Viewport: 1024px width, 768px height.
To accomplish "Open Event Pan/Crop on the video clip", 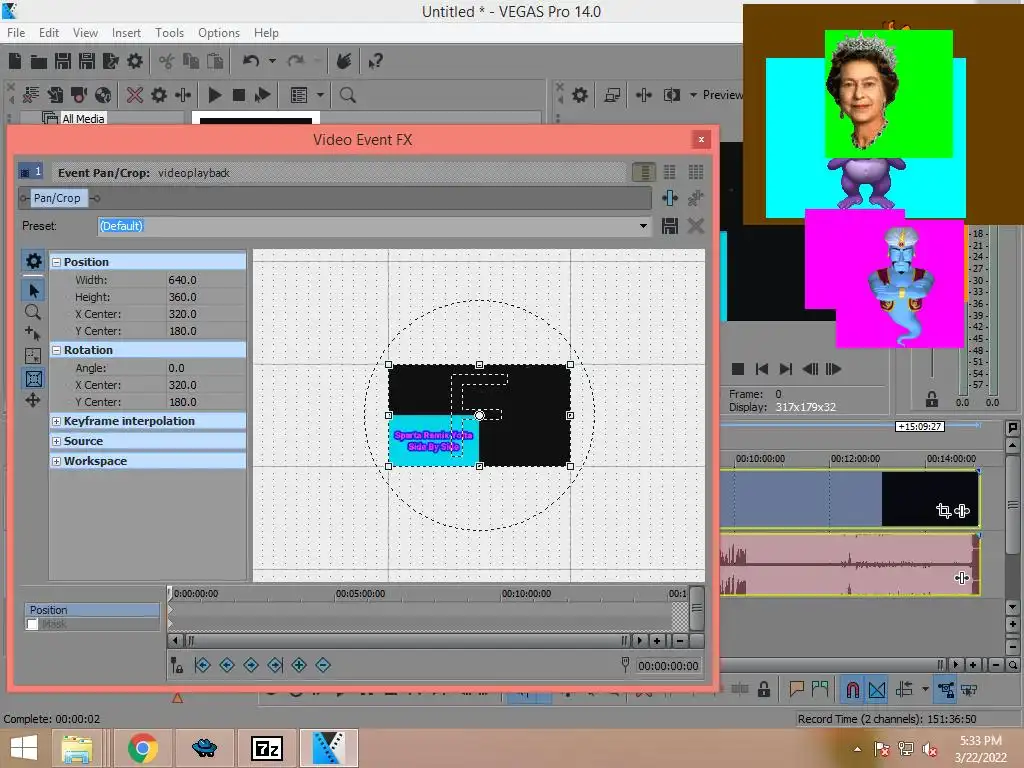I will coord(943,511).
